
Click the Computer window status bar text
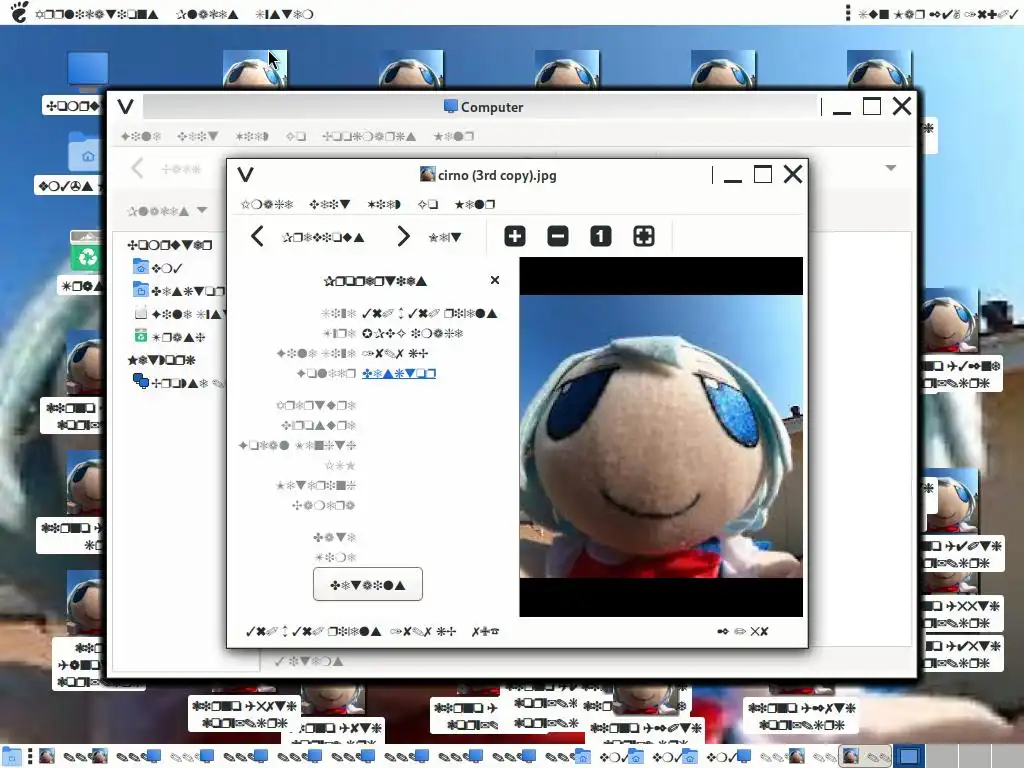point(308,661)
